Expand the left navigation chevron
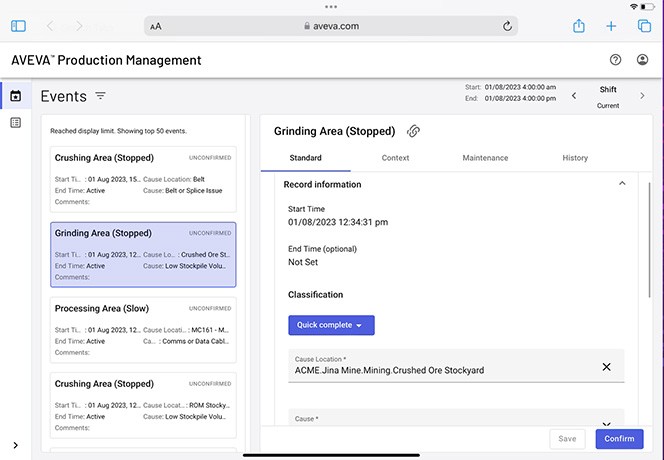This screenshot has width=664, height=460. [x=16, y=445]
